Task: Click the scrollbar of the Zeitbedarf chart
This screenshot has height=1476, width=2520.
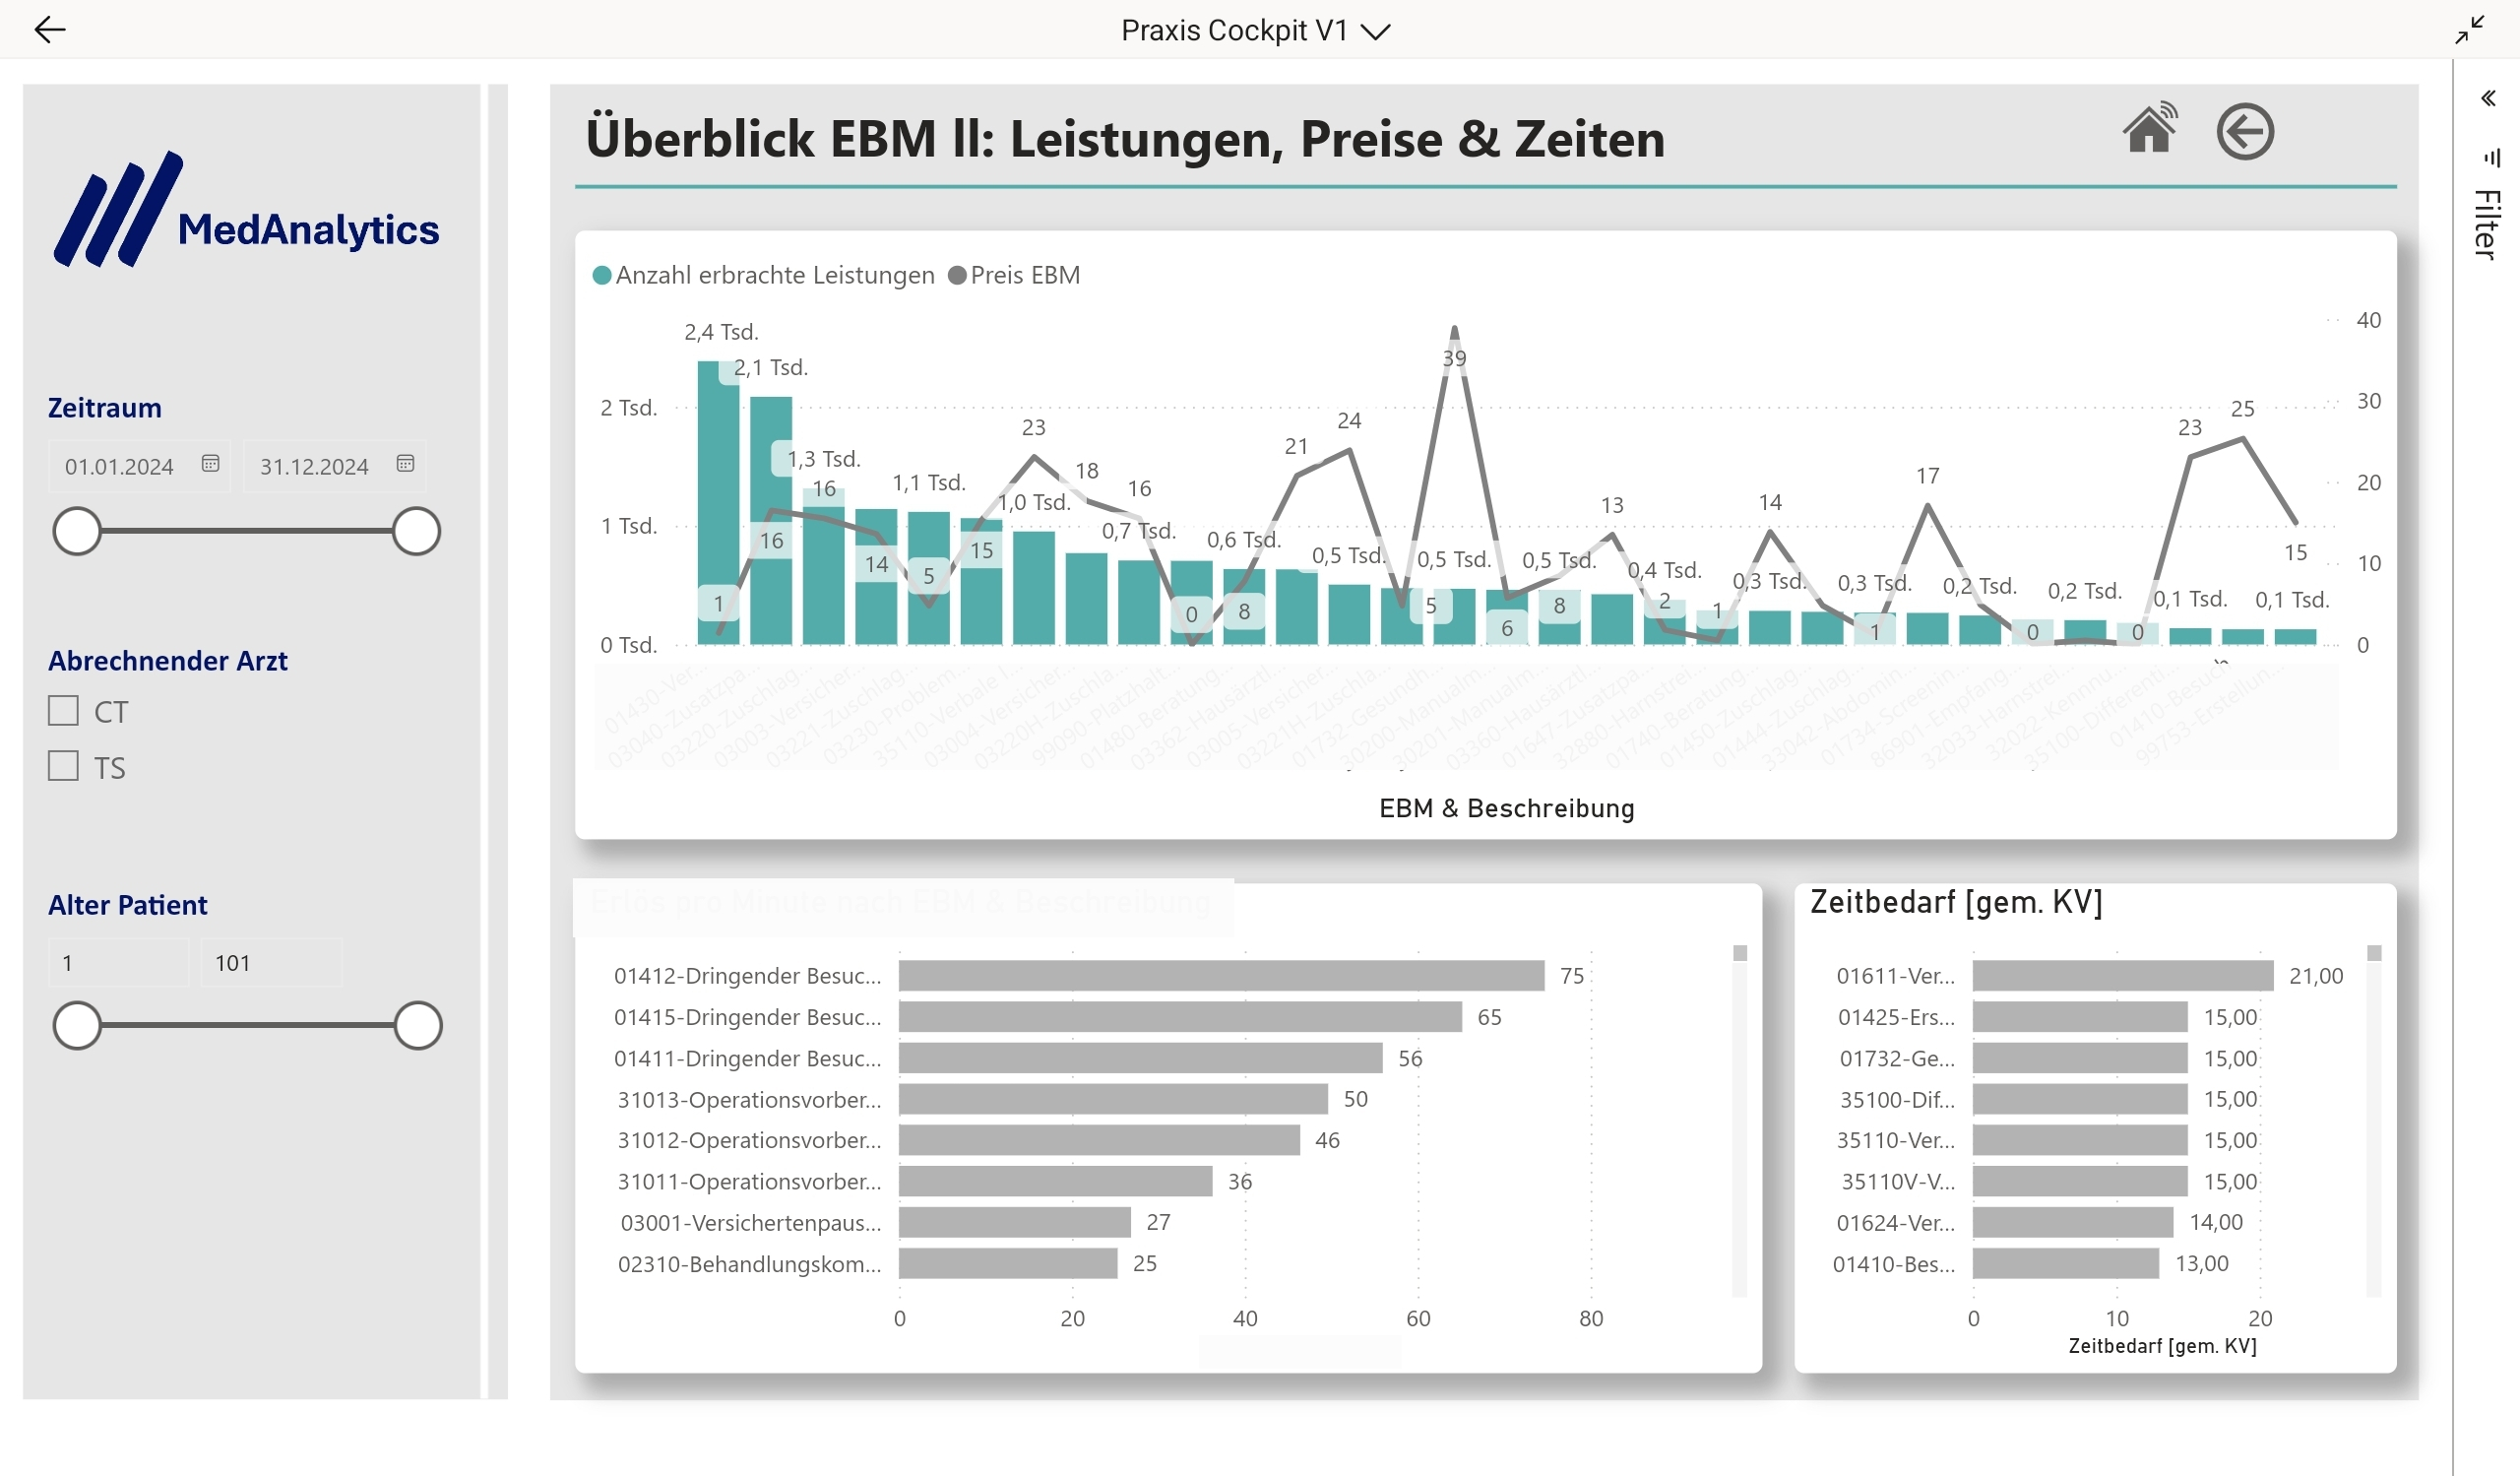Action: (x=2374, y=1120)
